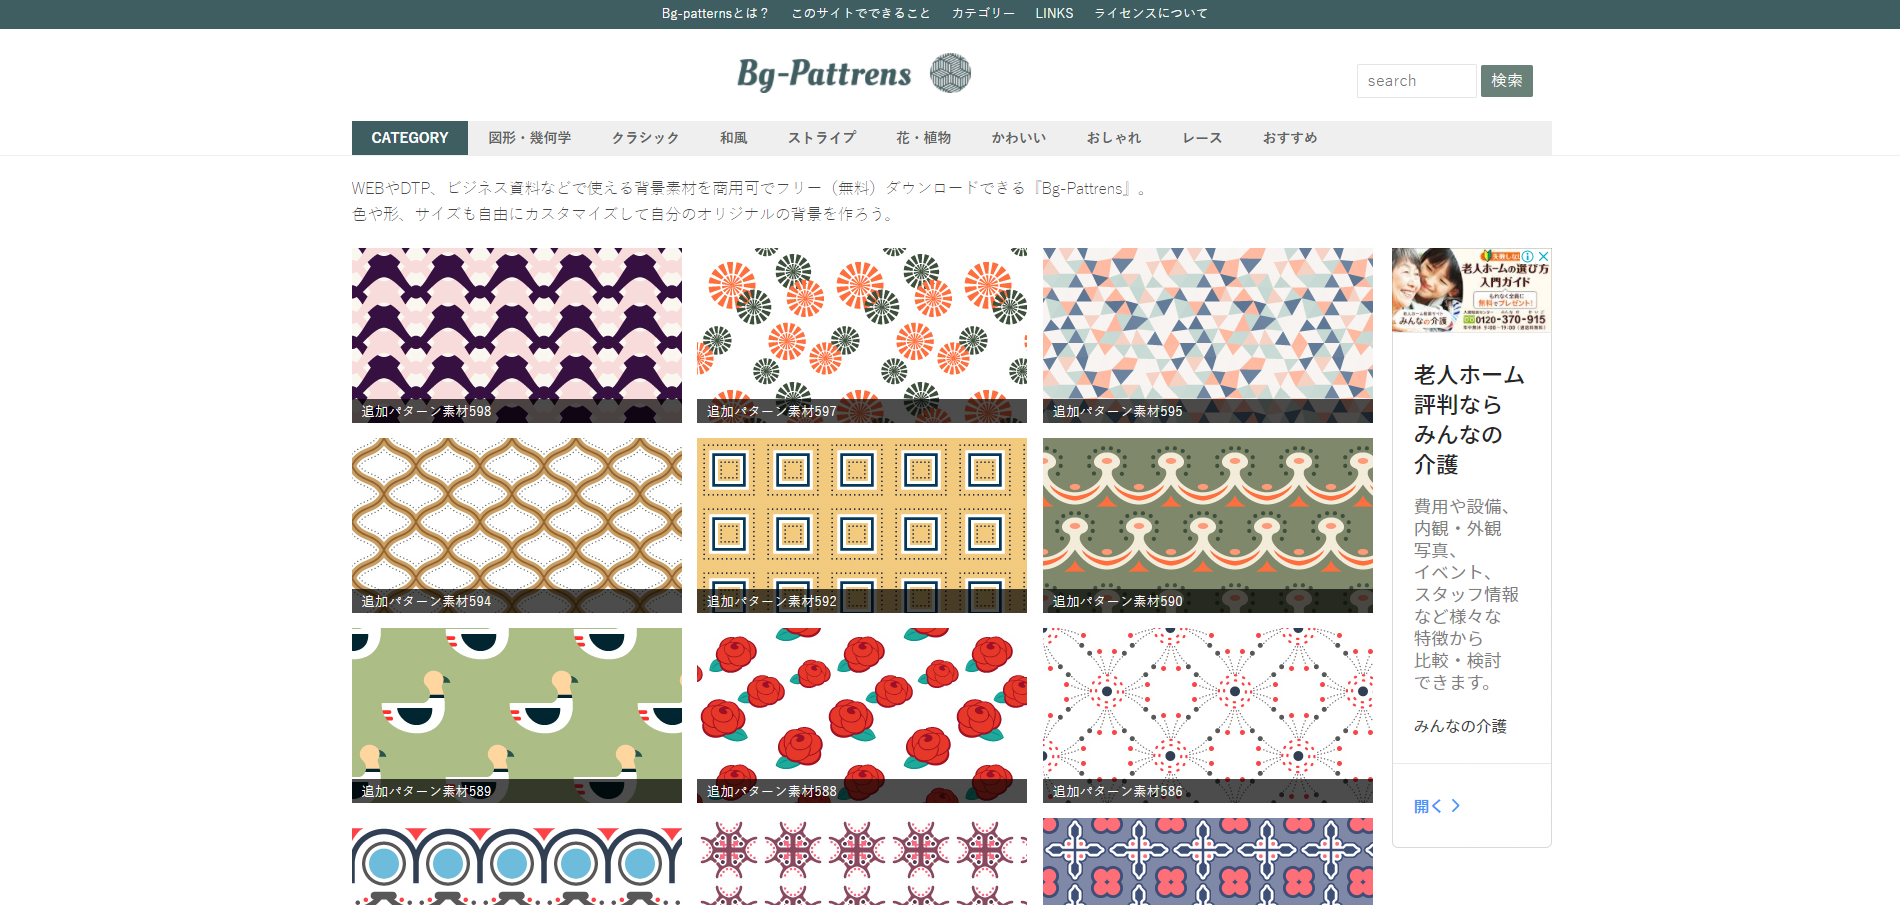Select the 和風 category
Image resolution: width=1900 pixels, height=905 pixels.
coord(733,138)
